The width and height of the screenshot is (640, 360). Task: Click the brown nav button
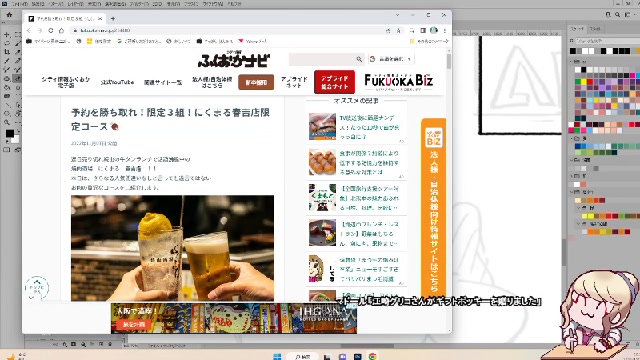[x=256, y=82]
